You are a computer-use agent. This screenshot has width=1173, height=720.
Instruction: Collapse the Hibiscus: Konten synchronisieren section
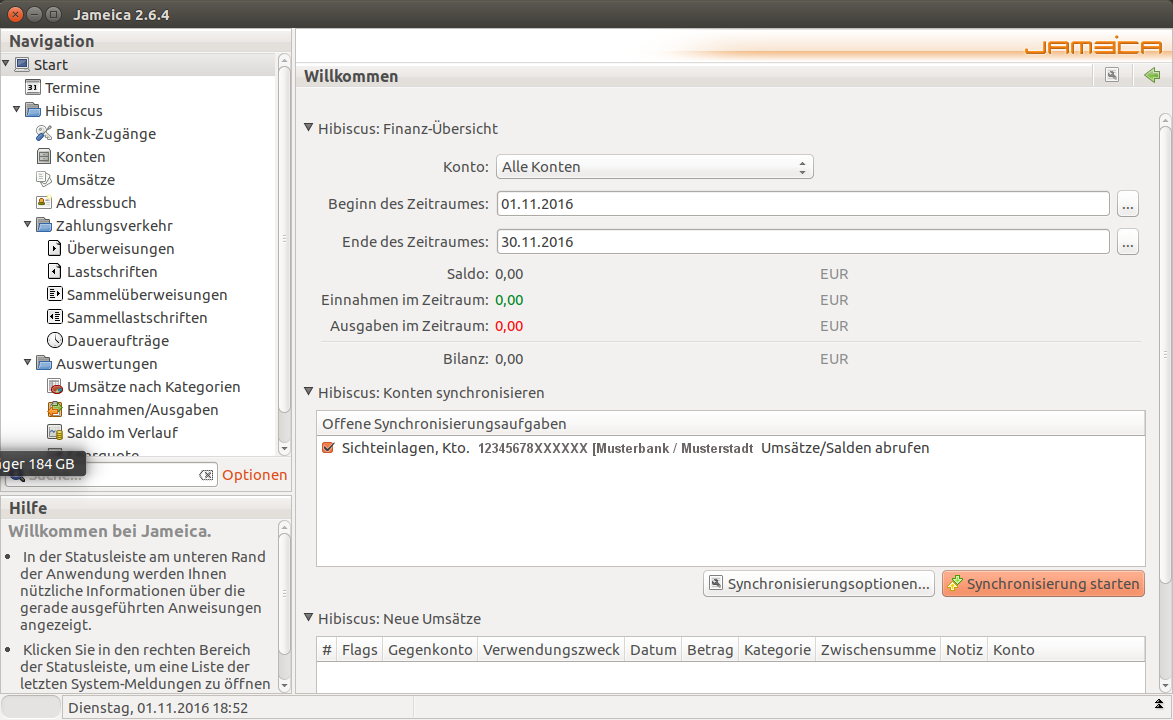click(308, 391)
